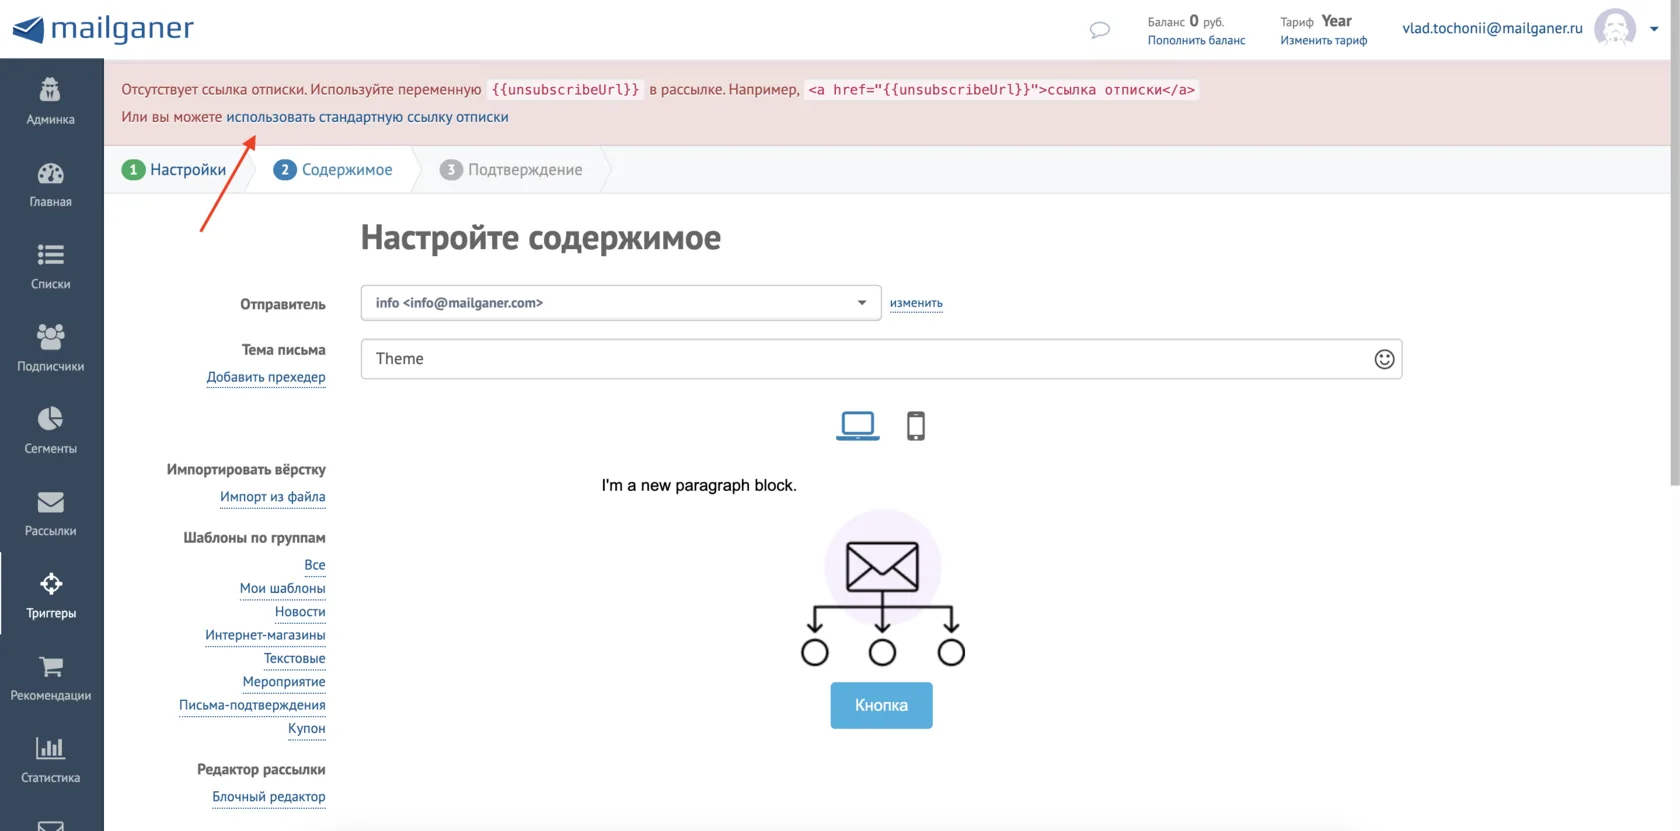Click Добавить прехедер link

click(266, 377)
